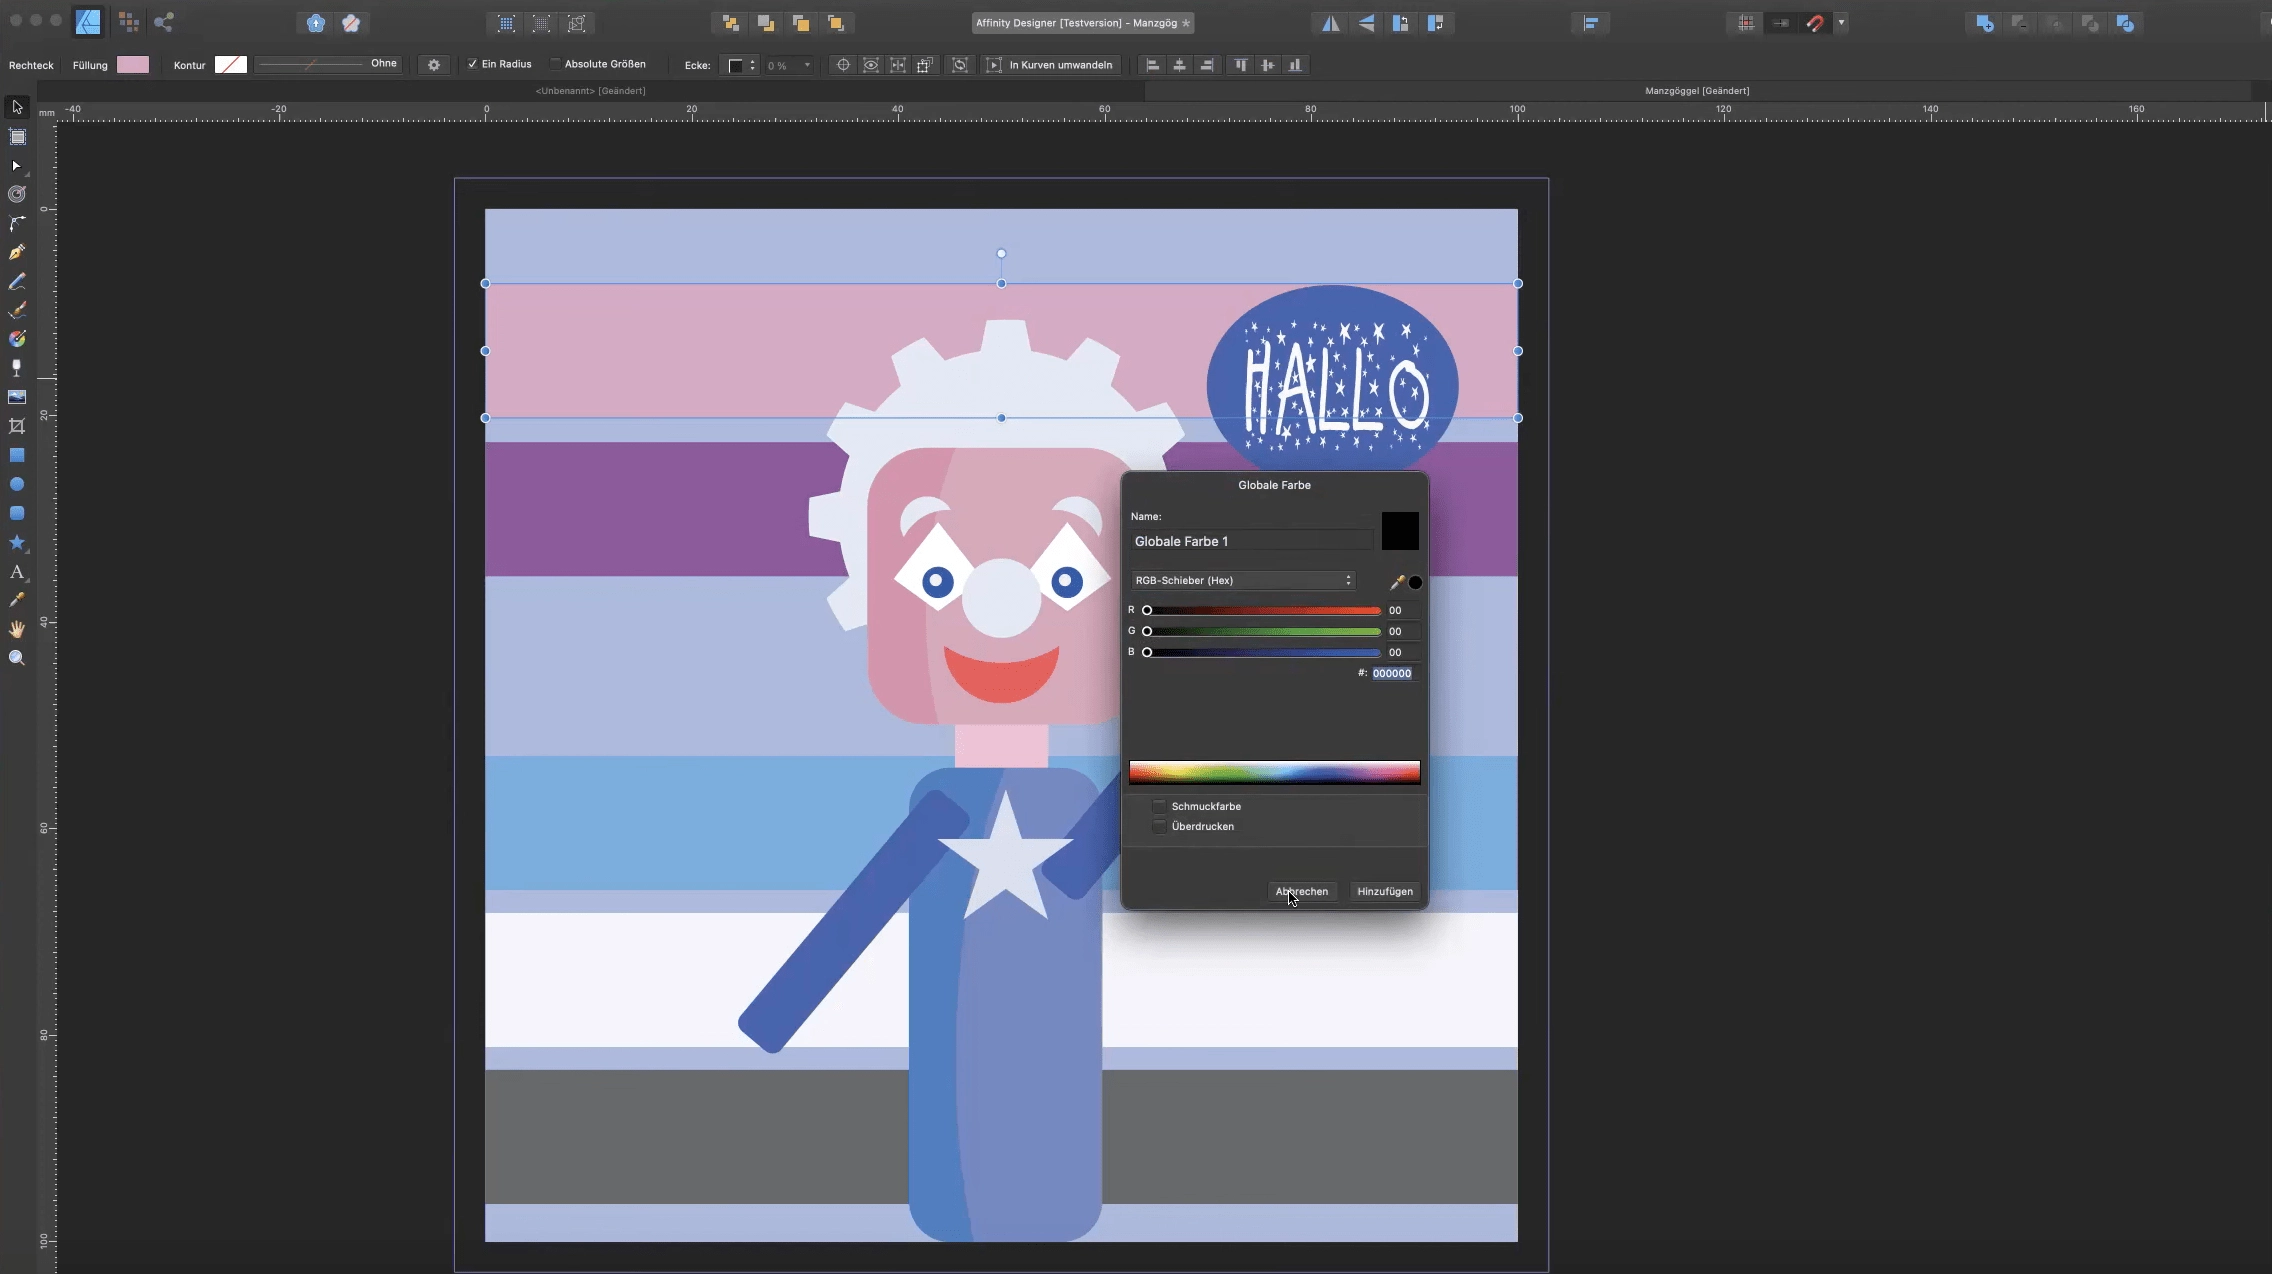This screenshot has width=2272, height=1274.
Task: Pick the Star shape tool
Action: click(17, 543)
